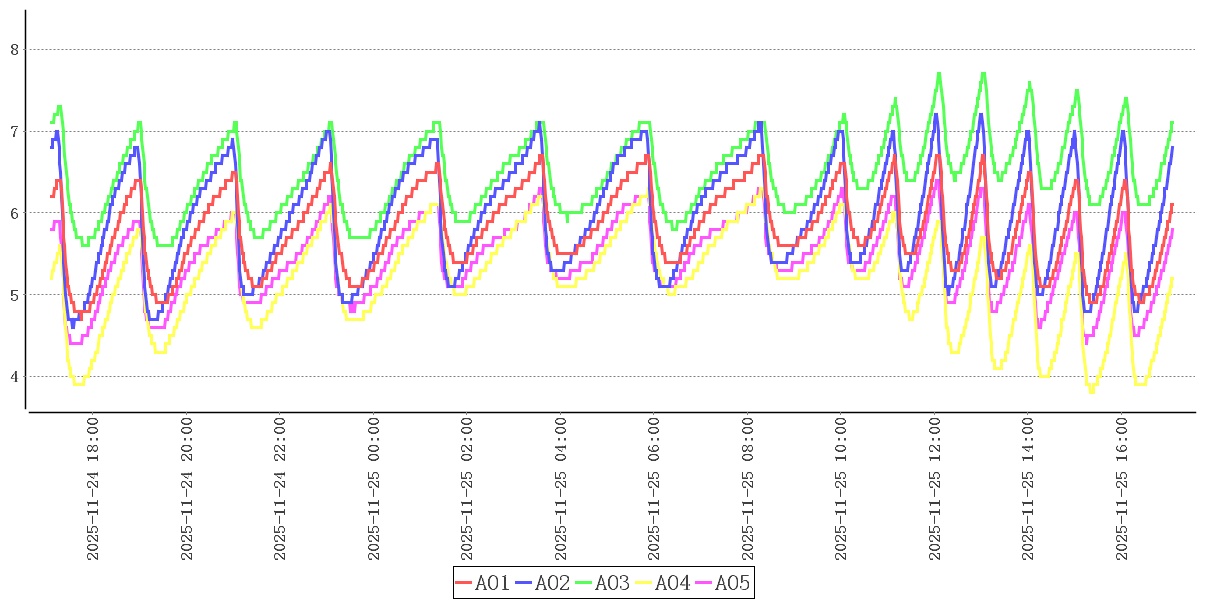
Task: Hide the A03 series via legend label
Action: pyautogui.click(x=612, y=583)
